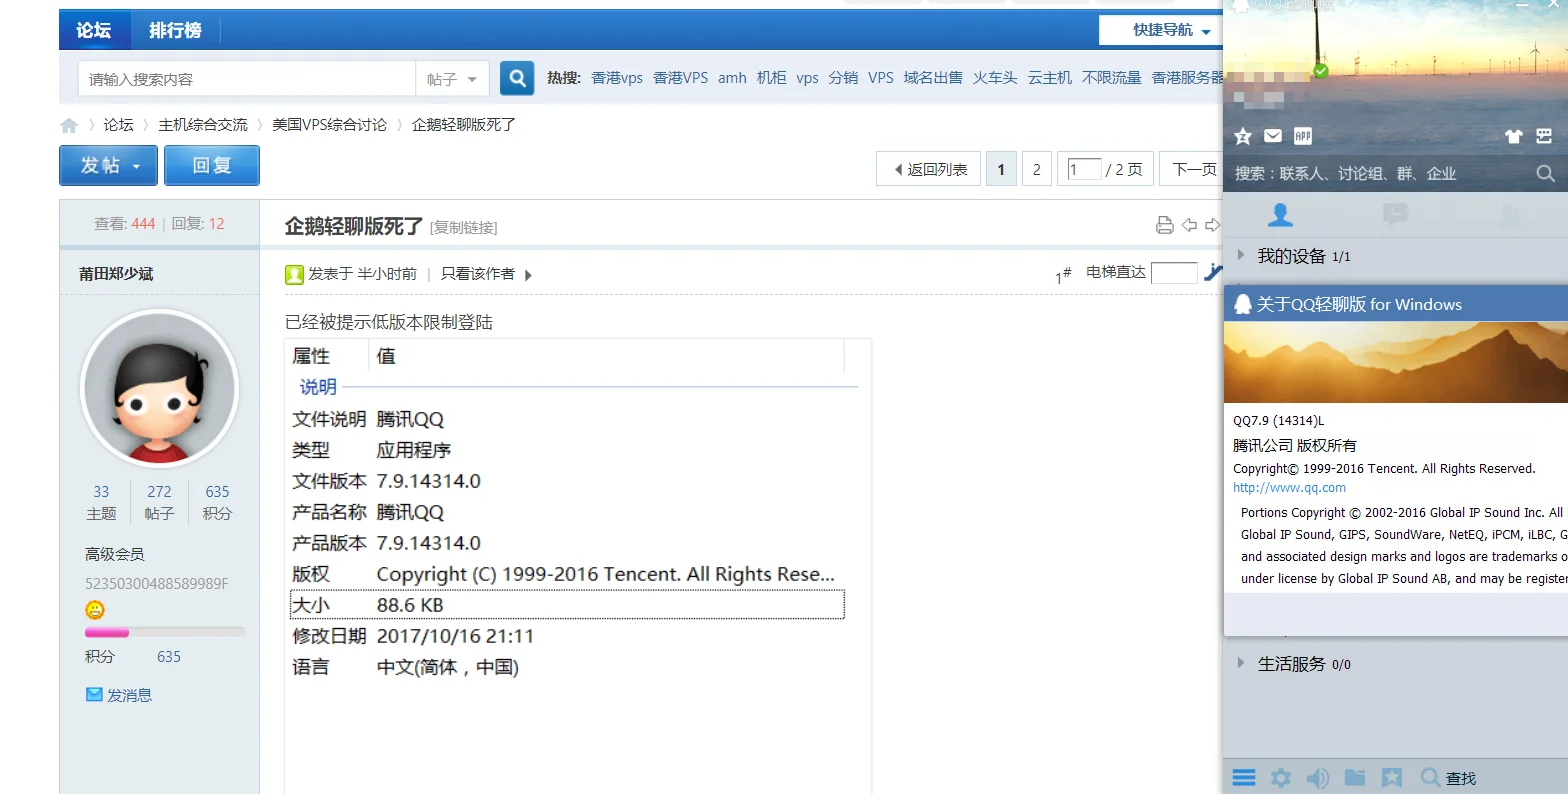Go to page 2 of the thread

click(x=1037, y=169)
